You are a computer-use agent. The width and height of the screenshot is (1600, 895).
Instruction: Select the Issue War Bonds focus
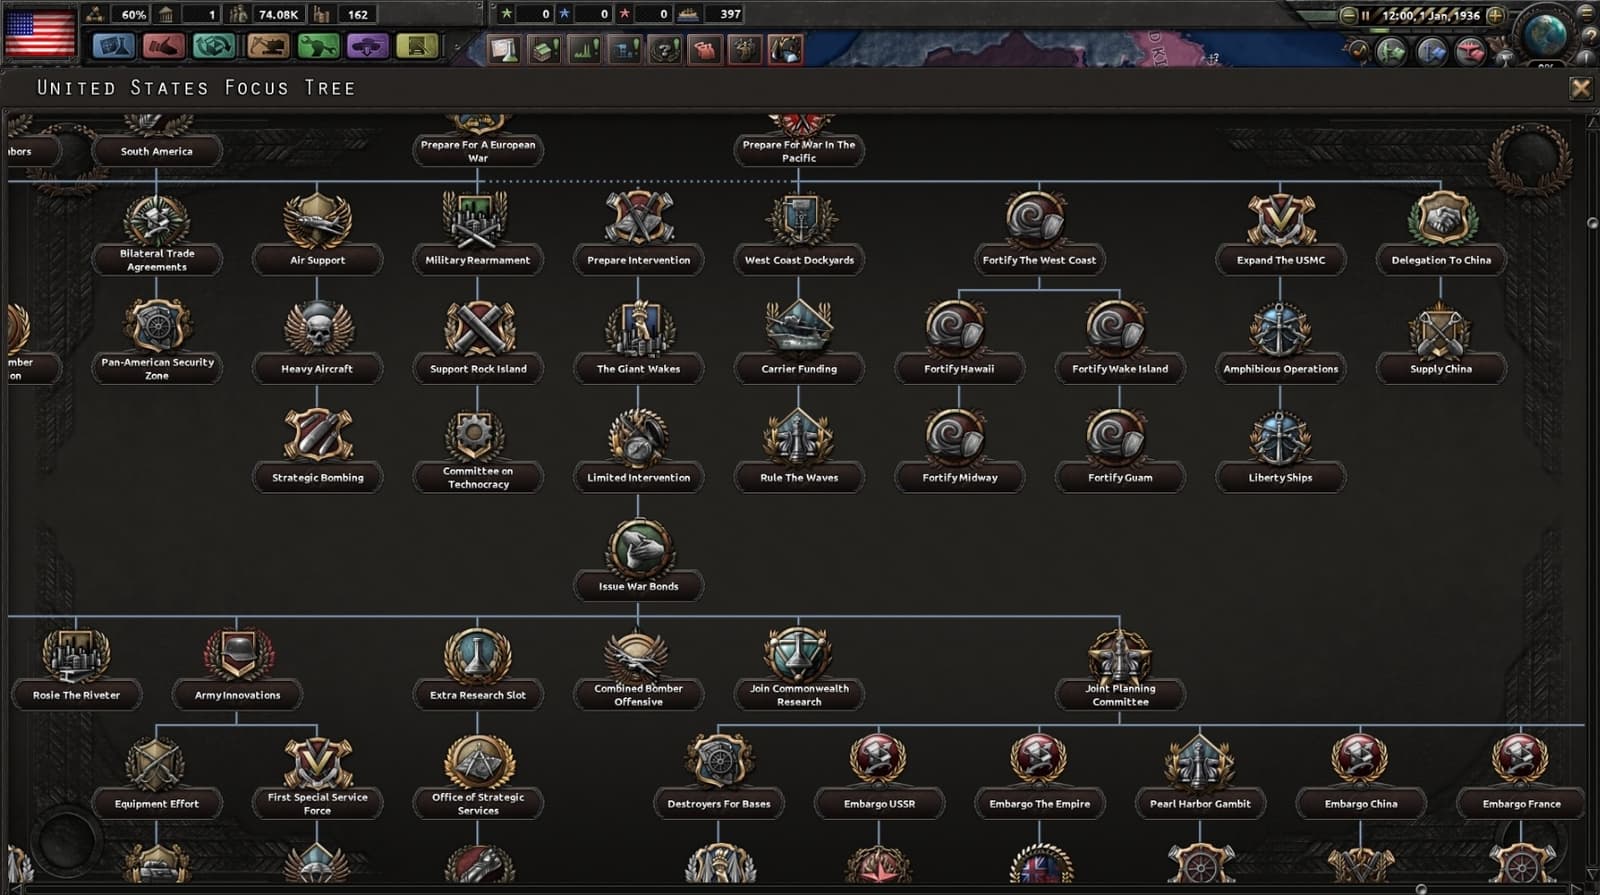638,560
